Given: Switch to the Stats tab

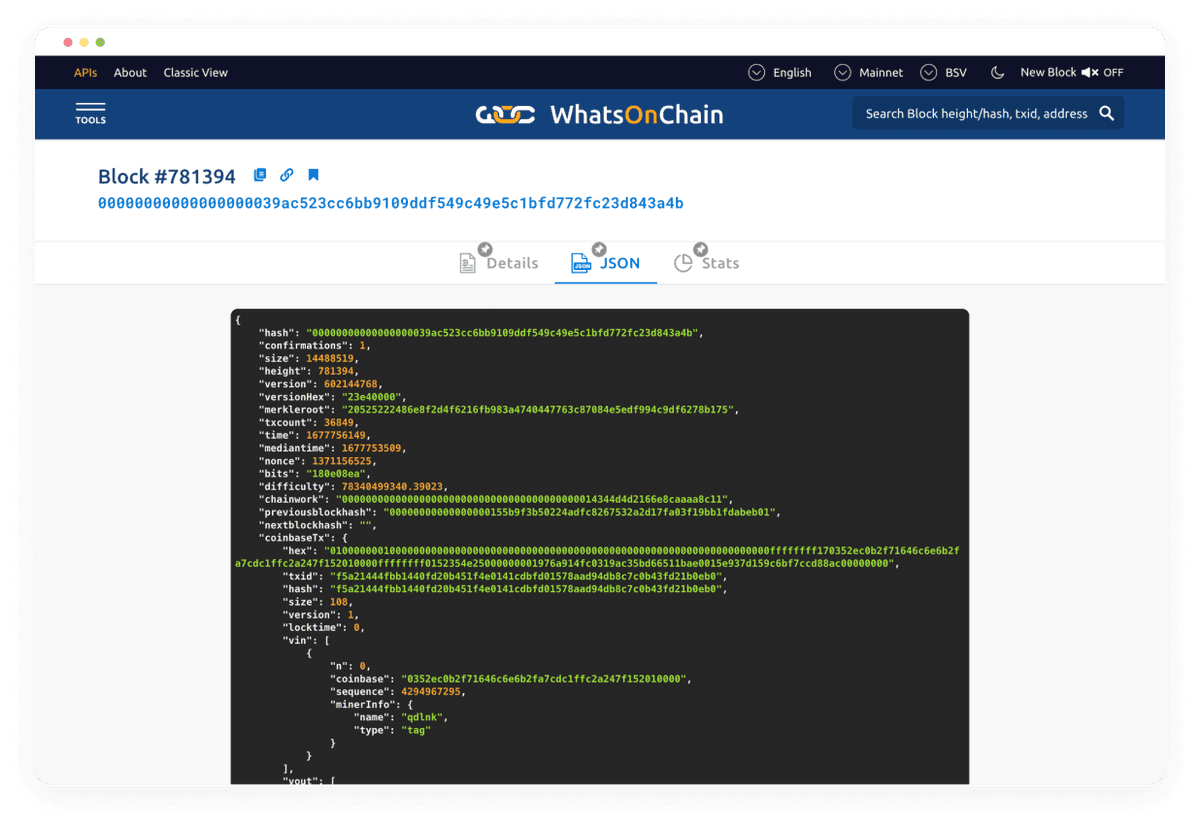Looking at the screenshot, I should 706,263.
